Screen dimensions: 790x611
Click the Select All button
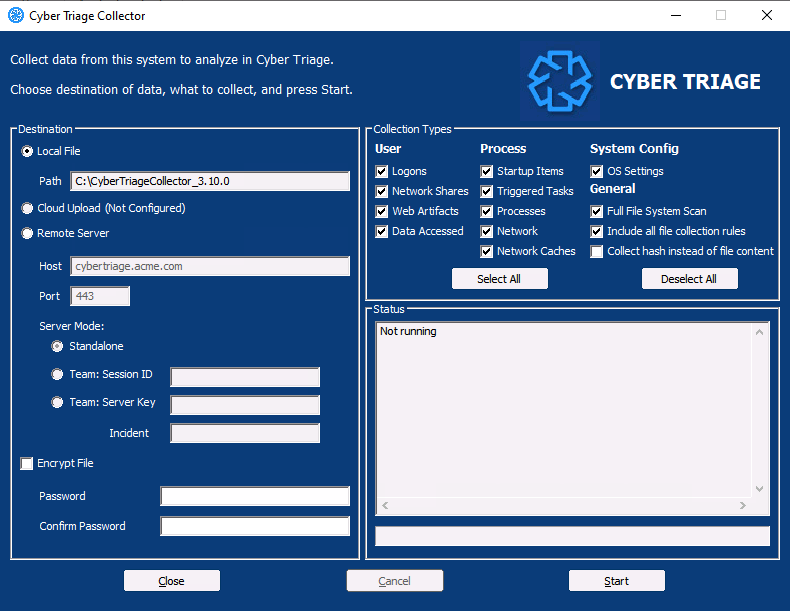coord(499,279)
